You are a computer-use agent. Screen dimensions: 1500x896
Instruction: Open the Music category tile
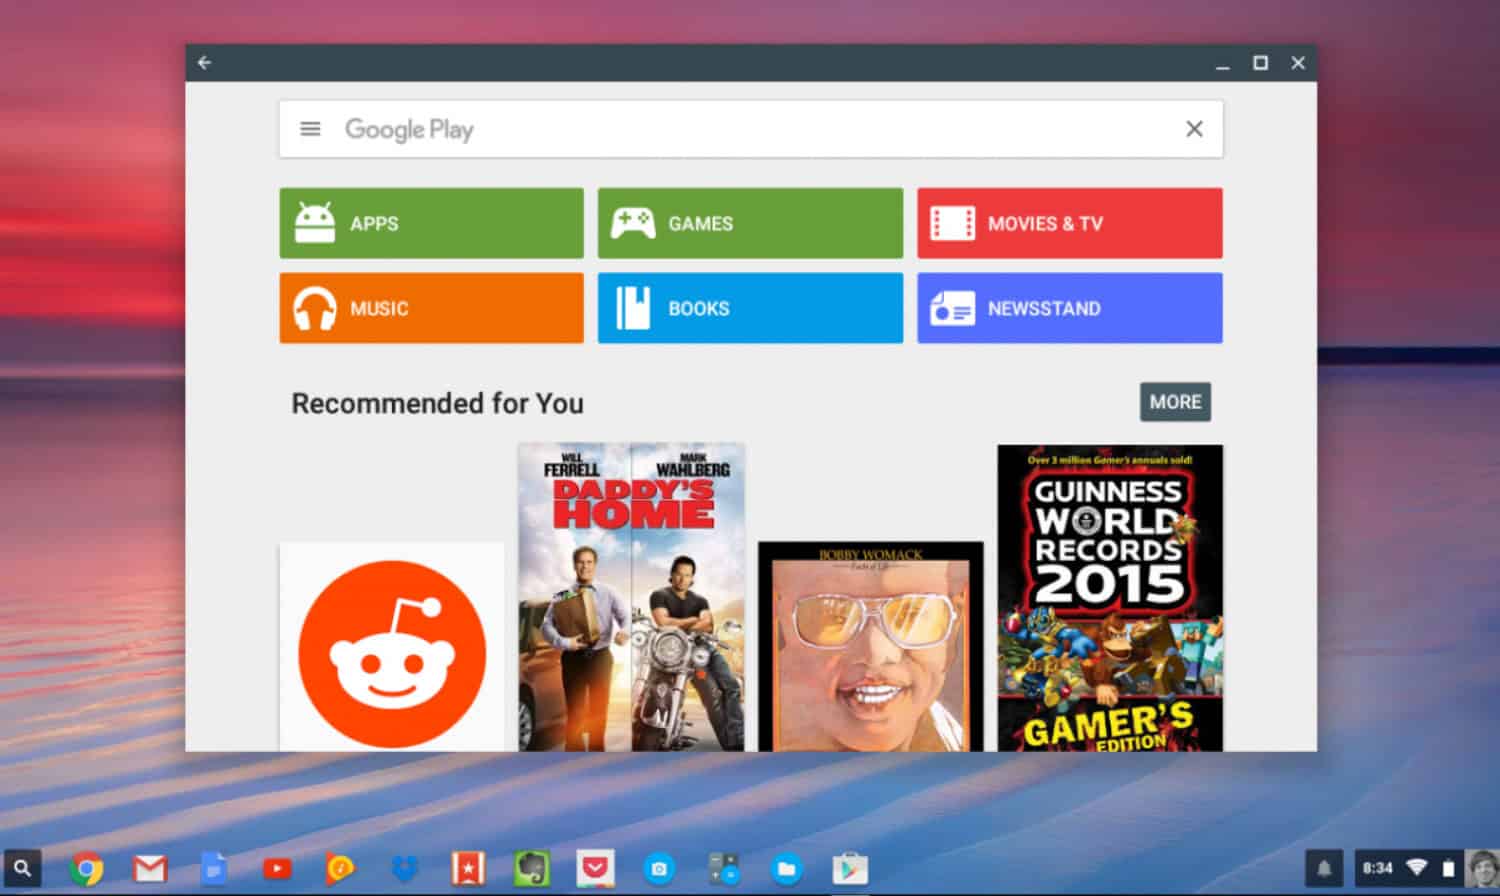click(431, 308)
